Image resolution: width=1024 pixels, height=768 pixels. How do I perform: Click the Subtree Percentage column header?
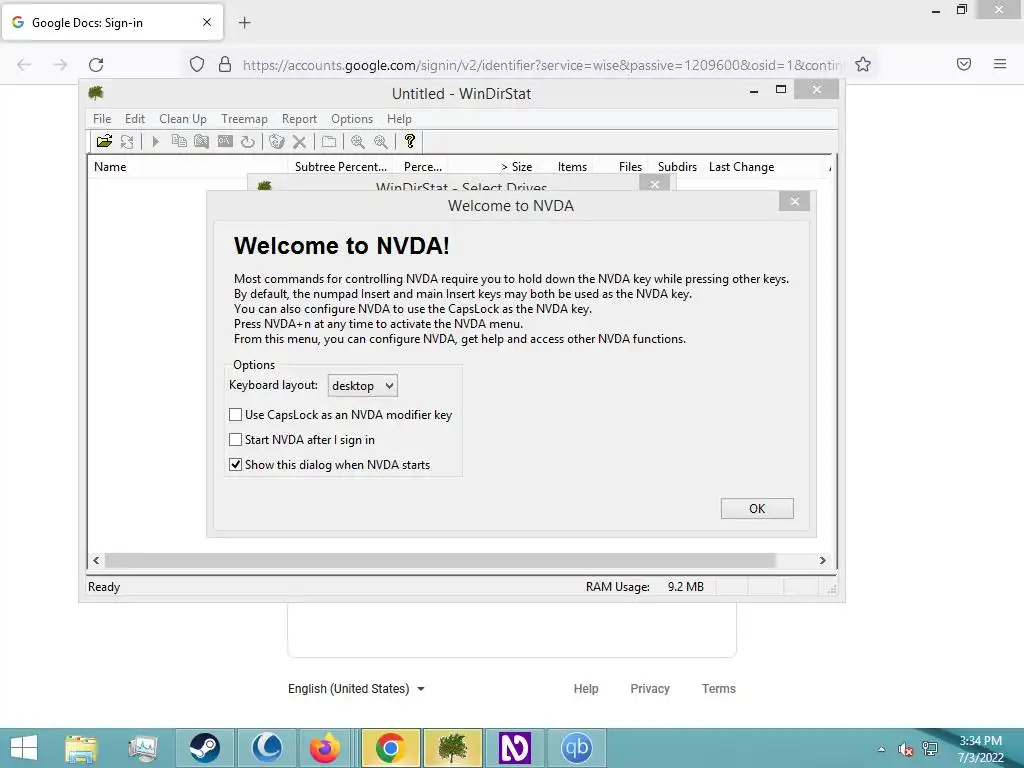click(341, 167)
